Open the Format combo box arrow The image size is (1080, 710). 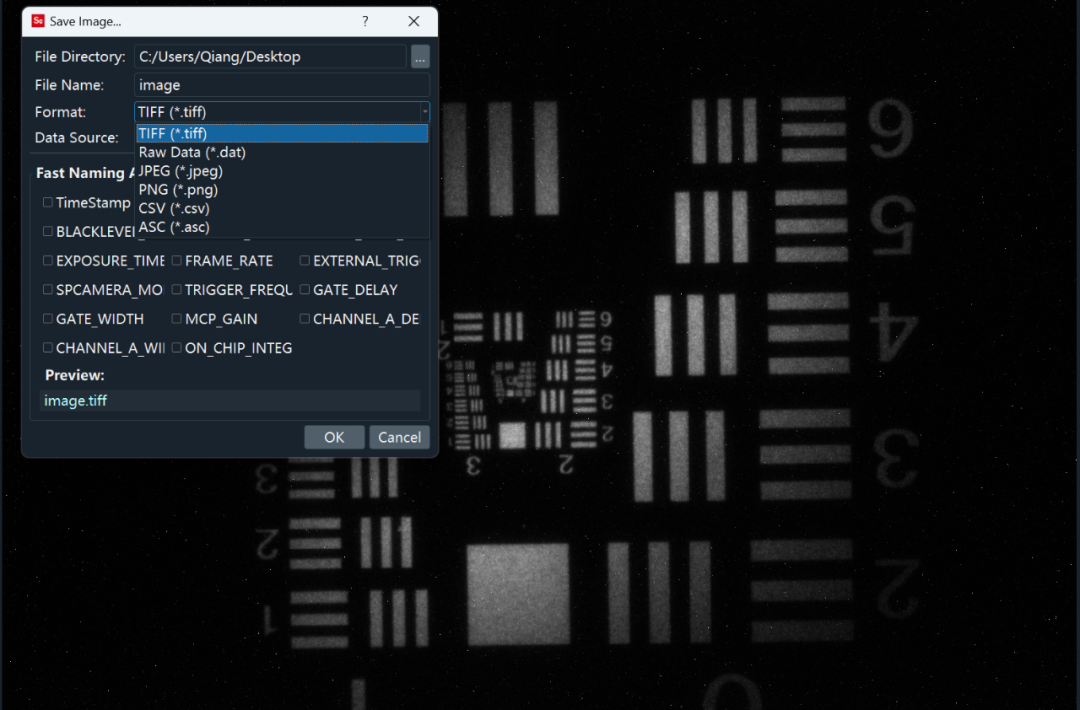pyautogui.click(x=424, y=112)
